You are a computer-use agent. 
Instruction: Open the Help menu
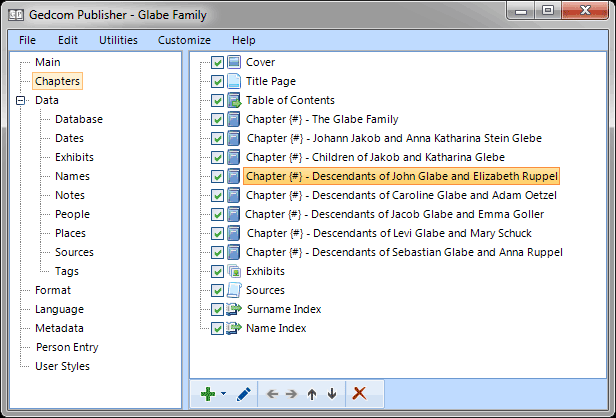click(x=244, y=40)
